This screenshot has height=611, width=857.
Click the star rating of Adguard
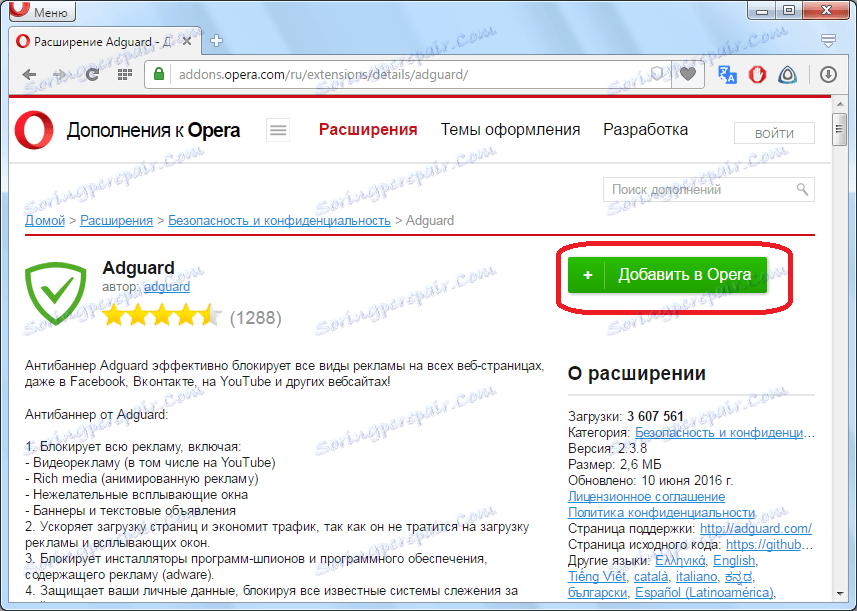click(x=162, y=316)
